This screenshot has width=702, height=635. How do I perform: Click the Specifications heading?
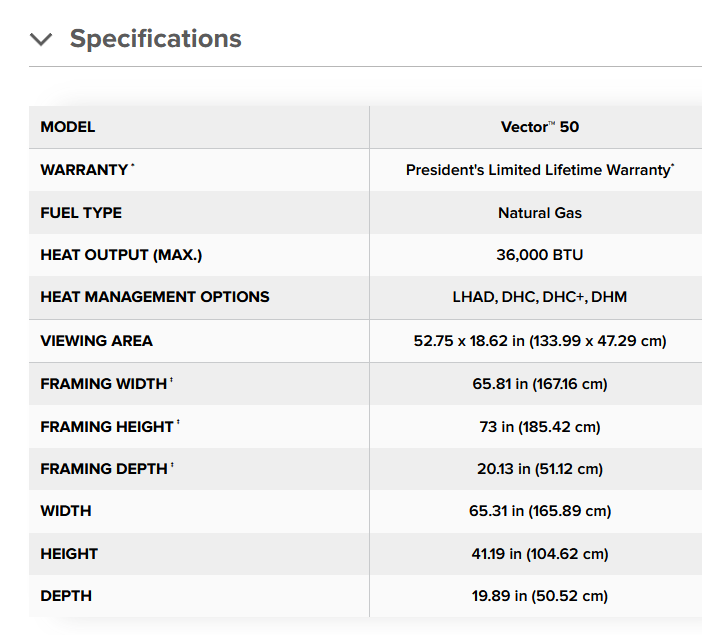point(155,39)
